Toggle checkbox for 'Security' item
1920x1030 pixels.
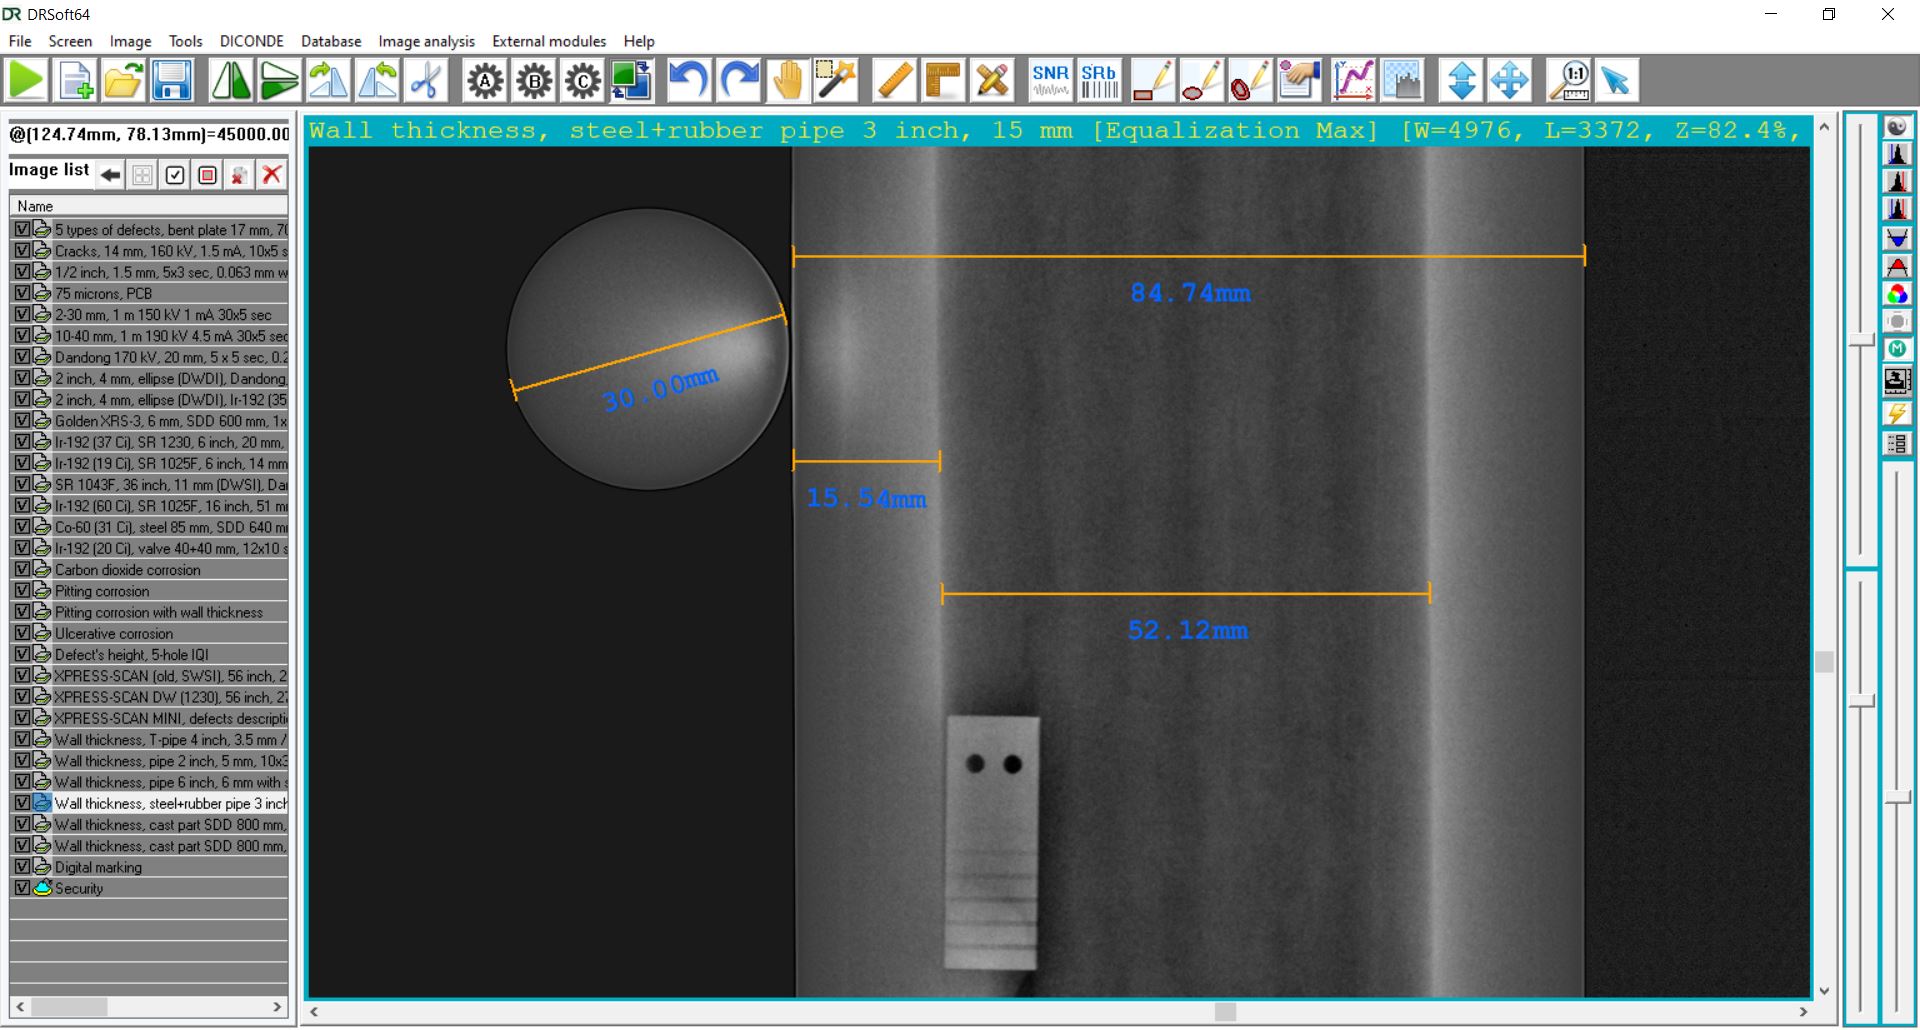[22, 887]
